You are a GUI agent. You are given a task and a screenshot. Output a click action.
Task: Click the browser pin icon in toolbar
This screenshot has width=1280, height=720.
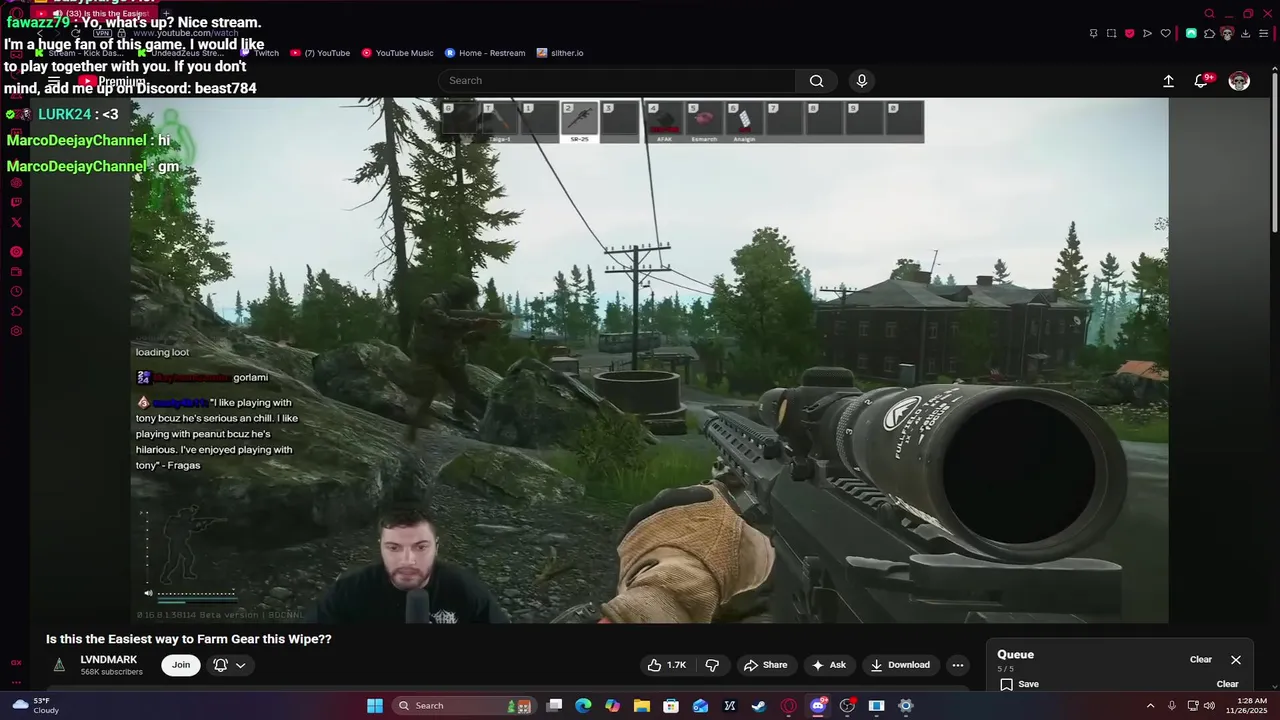[1093, 33]
